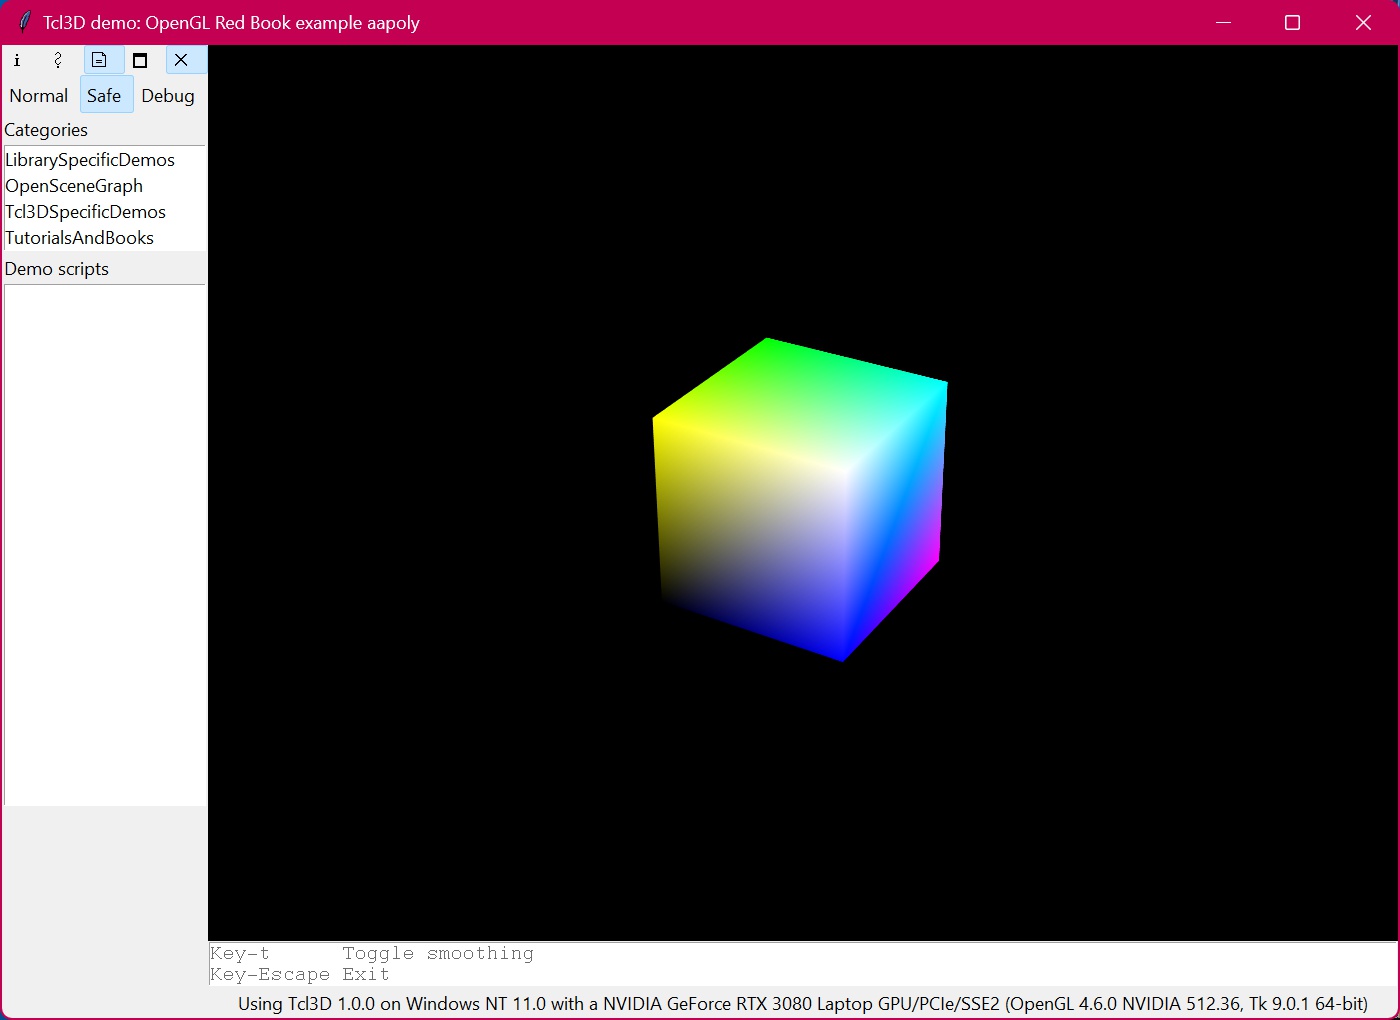
Task: Select the Safe mode option
Action: click(104, 96)
